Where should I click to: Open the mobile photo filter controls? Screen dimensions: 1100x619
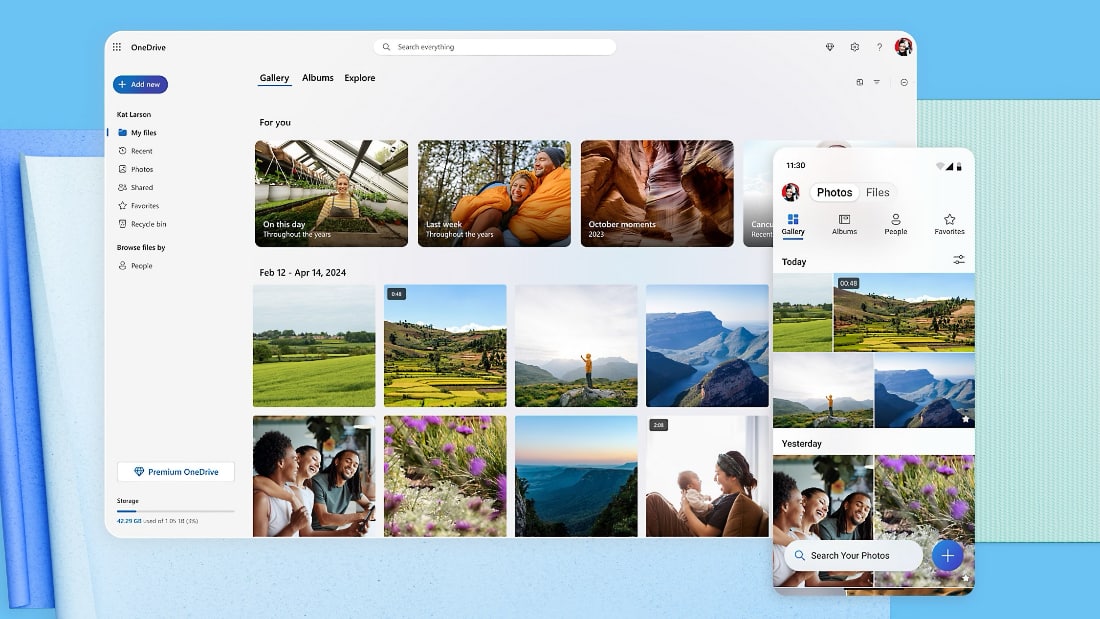958,259
